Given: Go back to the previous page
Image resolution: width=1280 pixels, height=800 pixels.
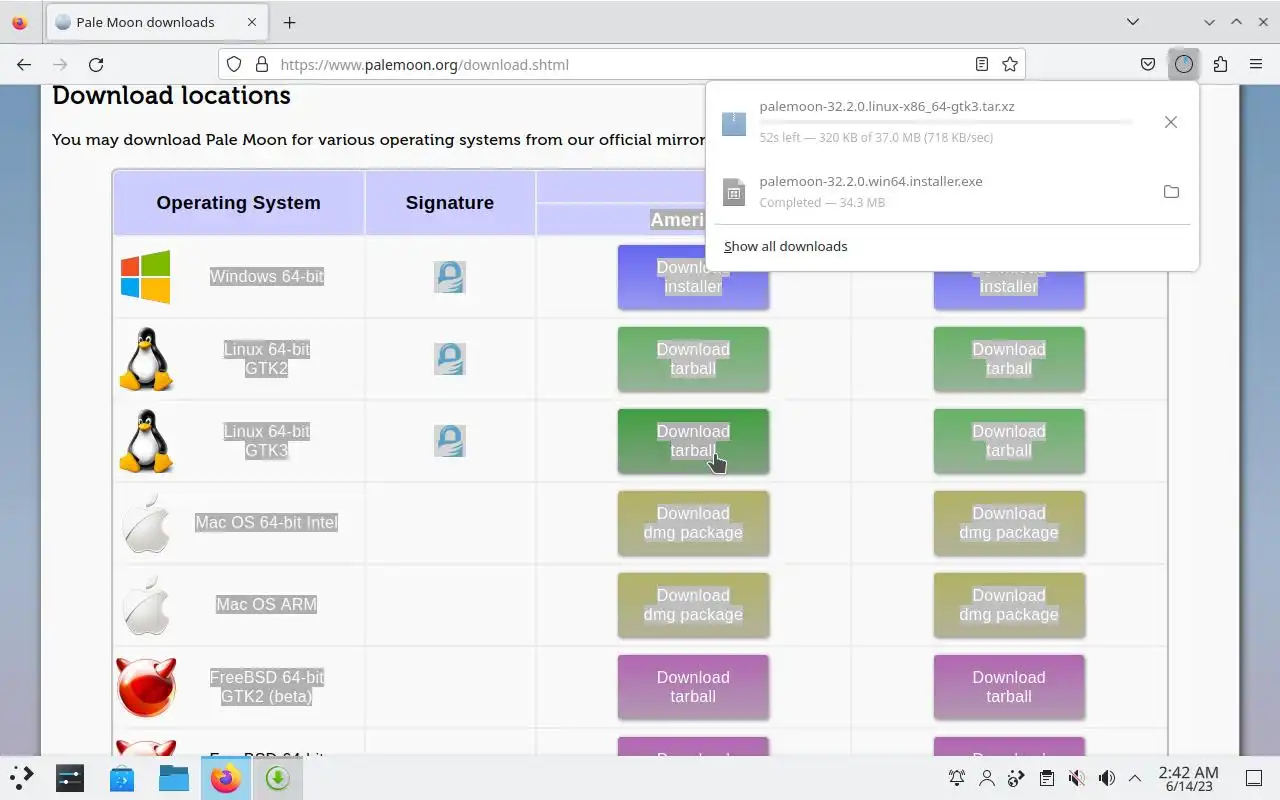Looking at the screenshot, I should 24,64.
